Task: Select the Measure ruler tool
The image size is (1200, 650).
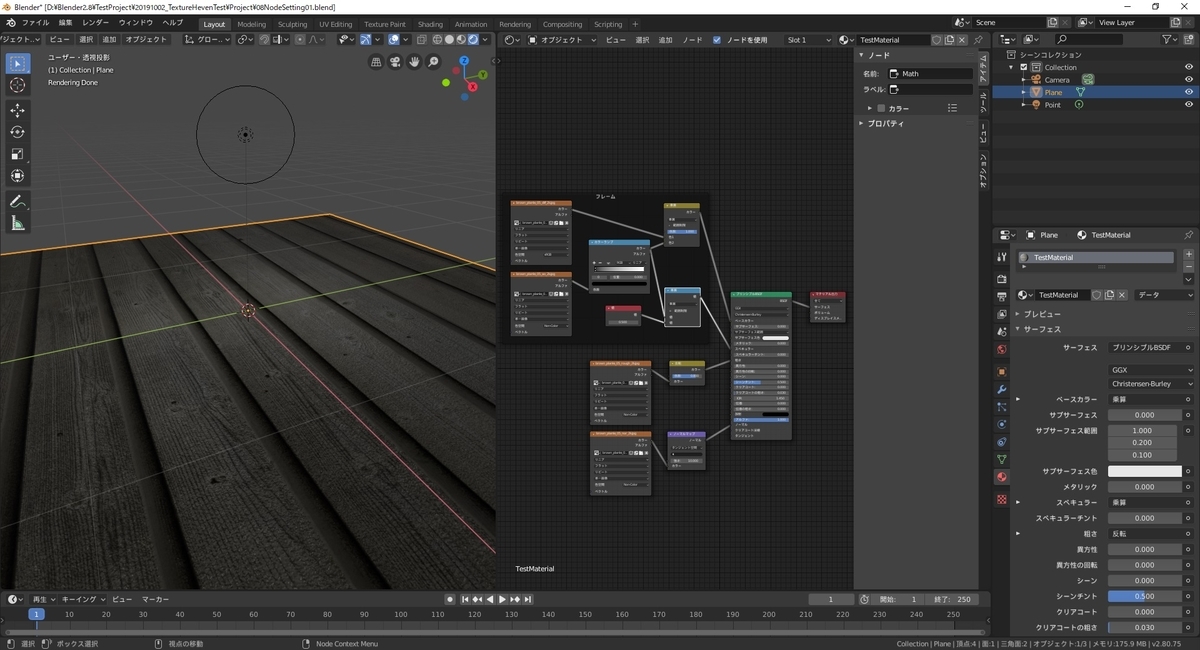Action: coord(17,223)
